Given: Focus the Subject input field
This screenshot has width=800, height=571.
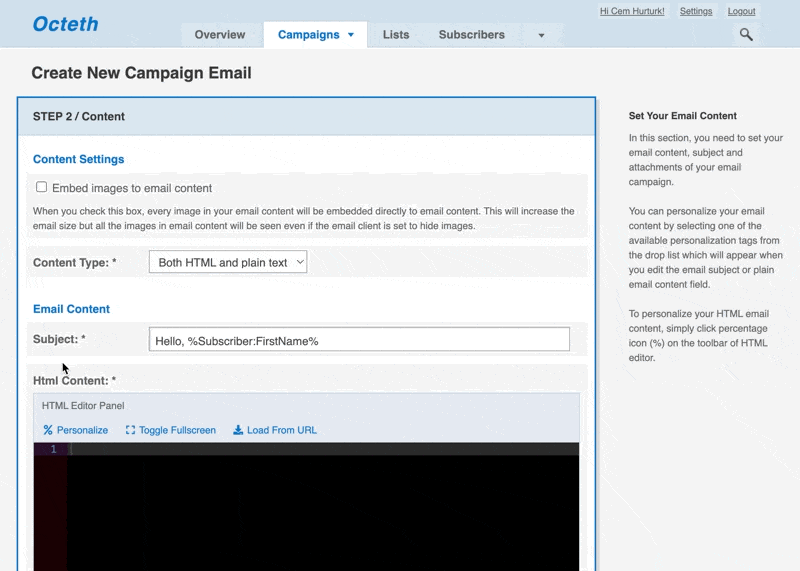Looking at the screenshot, I should pos(359,339).
